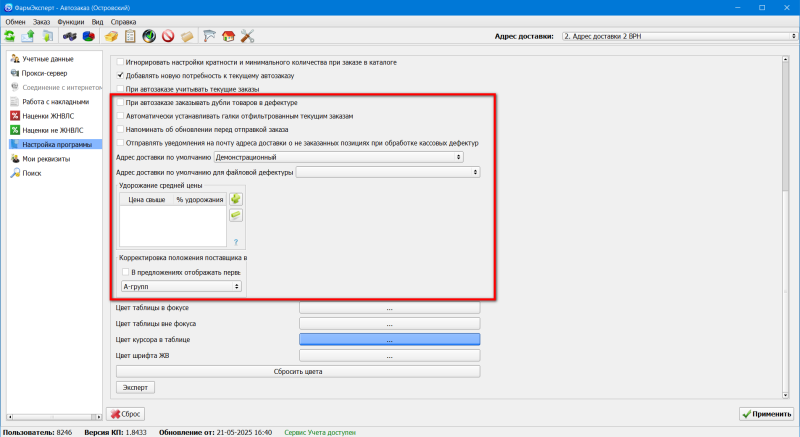Click the green refresh arrows toolbar icon

pos(10,36)
